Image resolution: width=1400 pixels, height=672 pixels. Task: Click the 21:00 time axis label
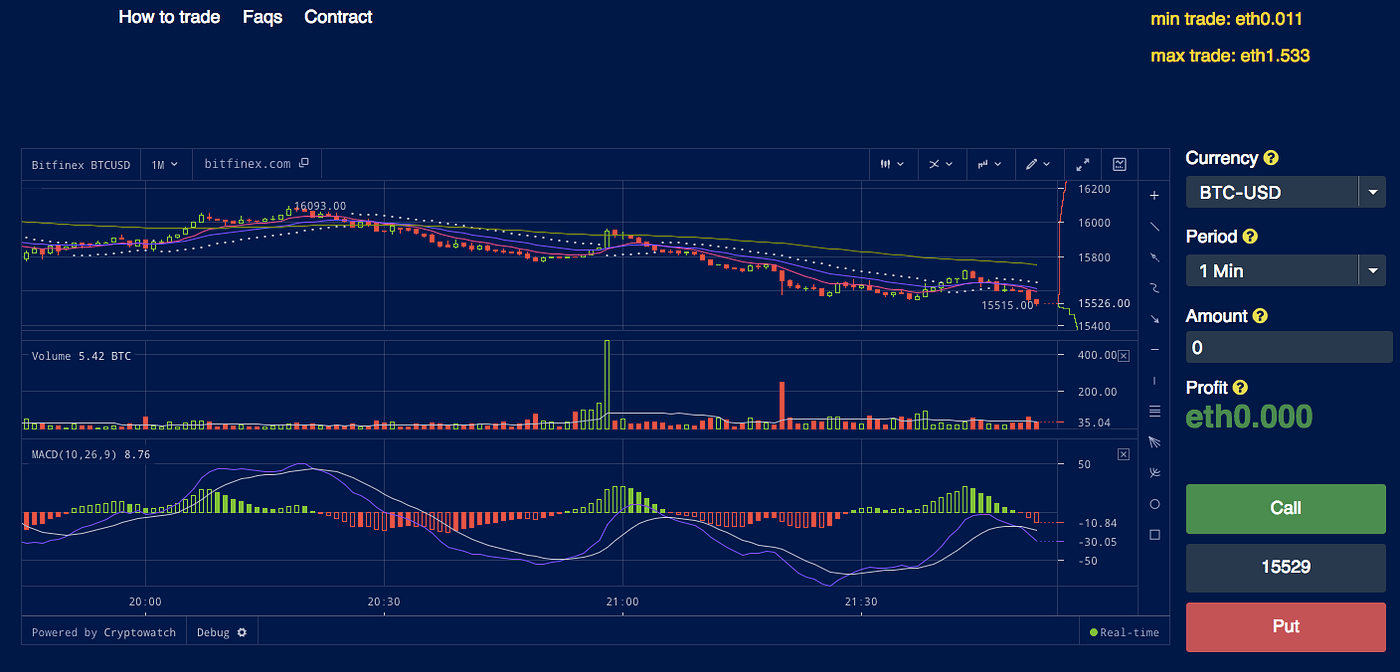coord(622,602)
